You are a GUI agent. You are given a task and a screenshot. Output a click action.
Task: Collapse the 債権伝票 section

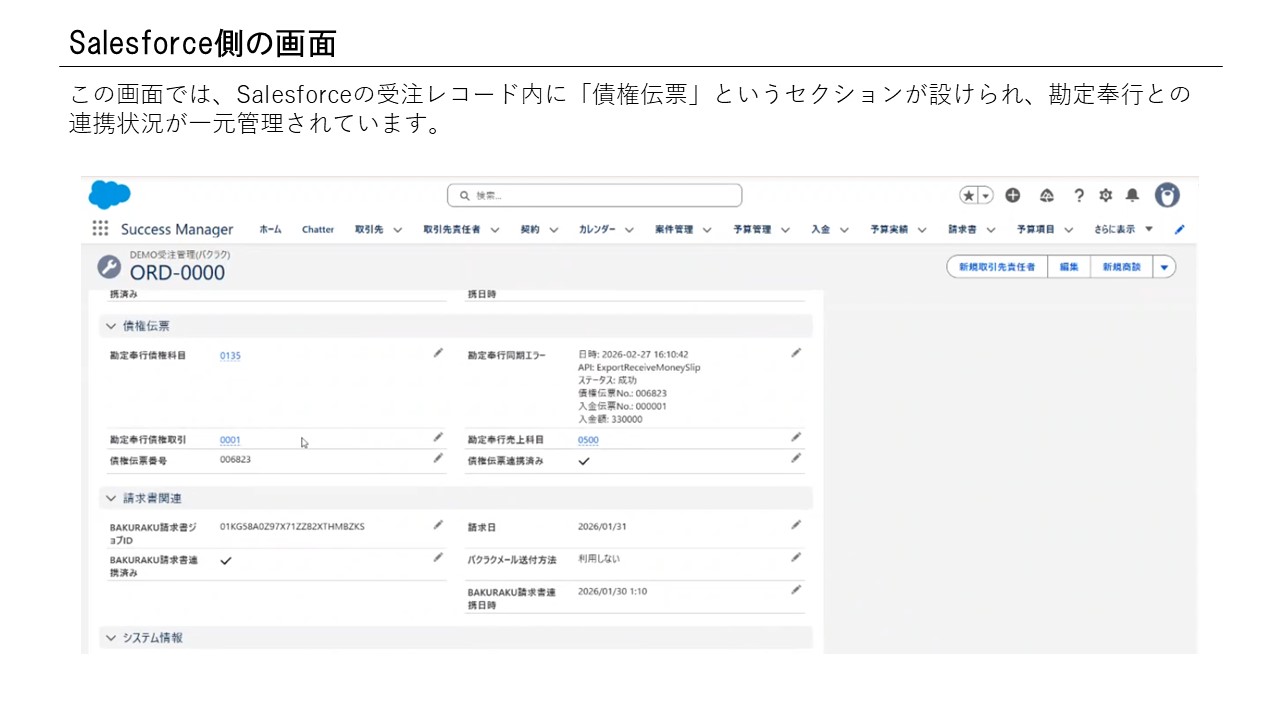click(110, 325)
